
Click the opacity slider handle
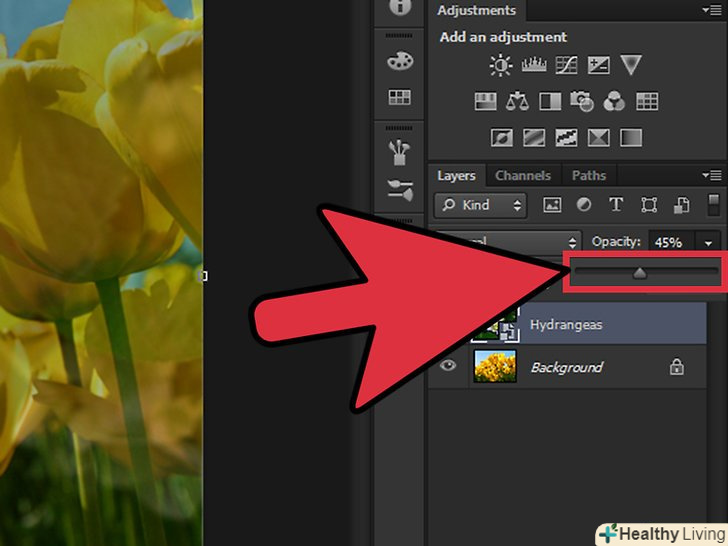(x=640, y=273)
